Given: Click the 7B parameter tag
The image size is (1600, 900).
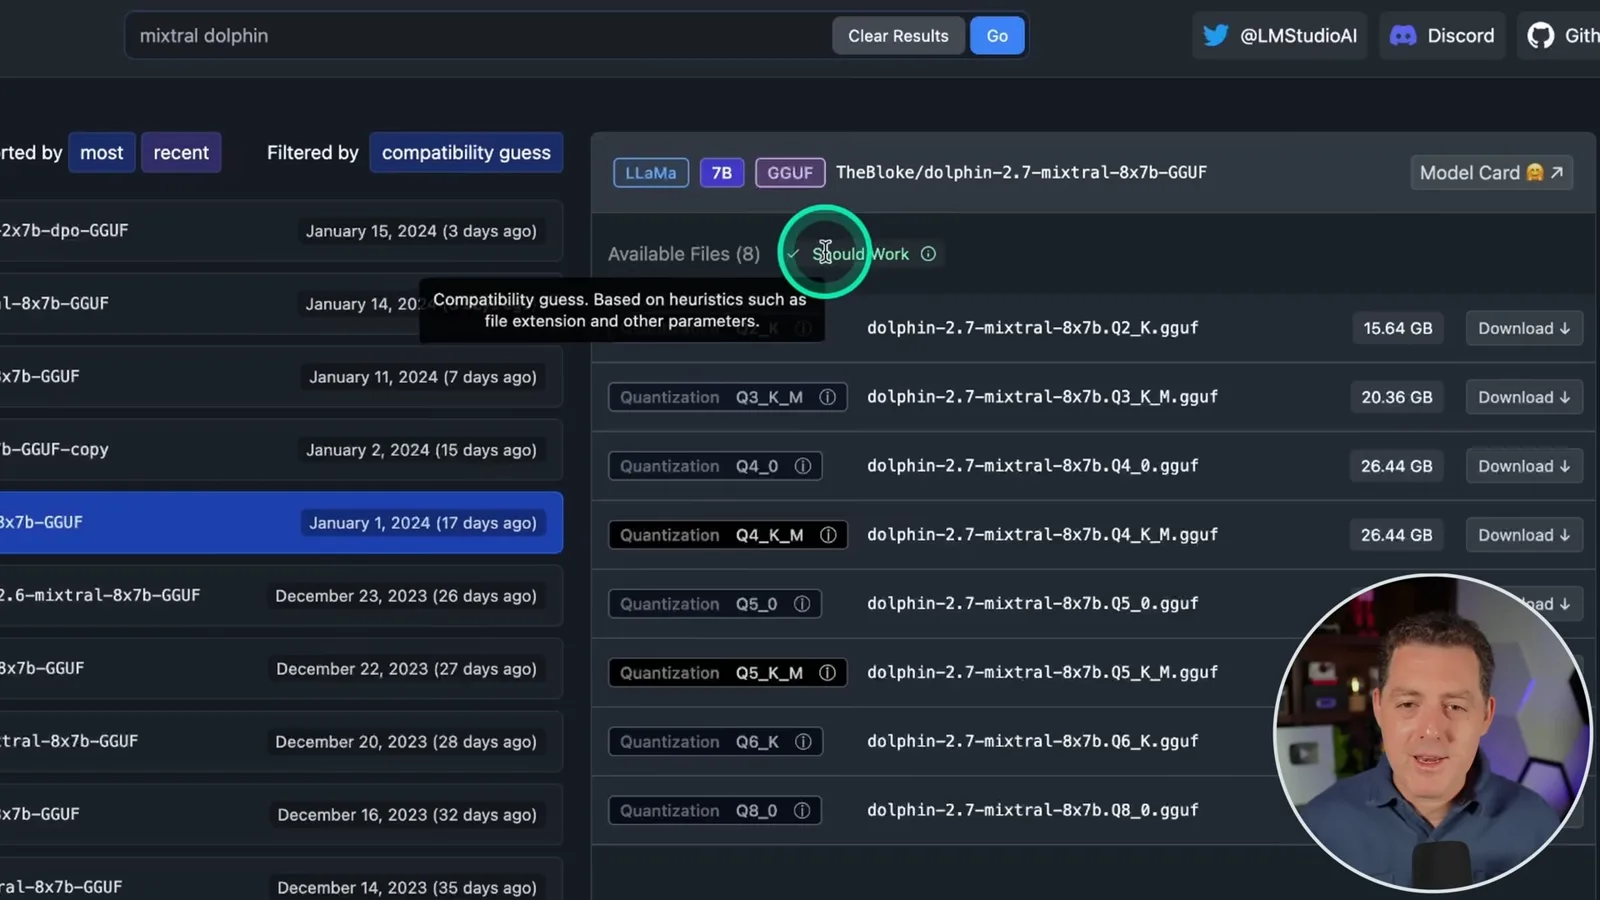Looking at the screenshot, I should tap(722, 173).
